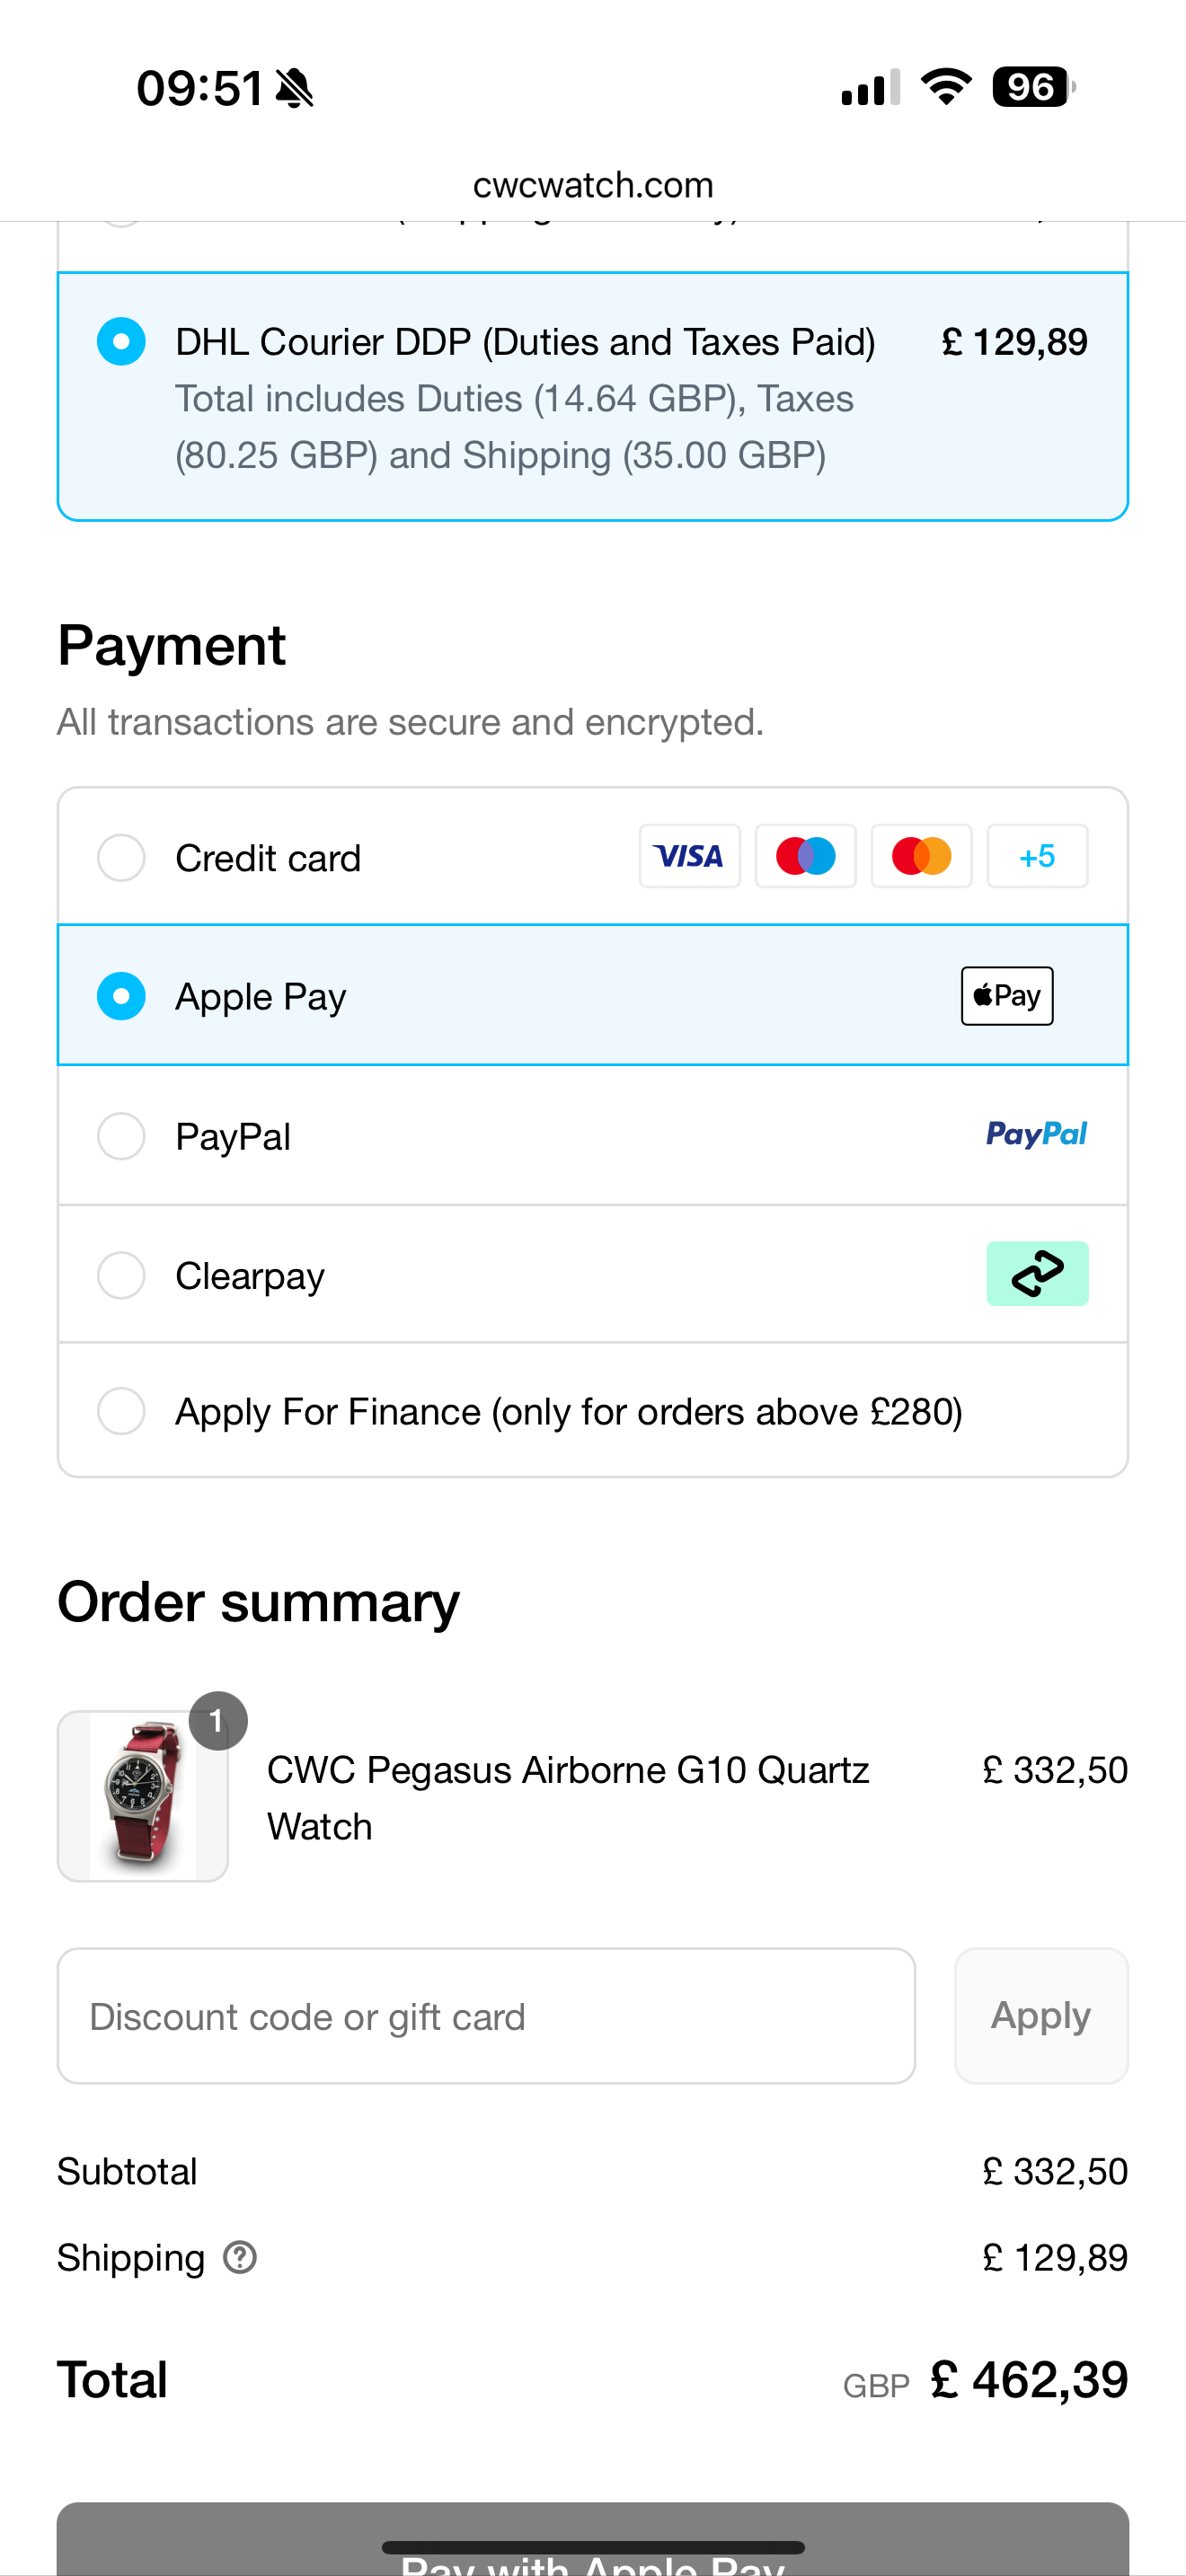Click the Clearpay logo icon
Viewport: 1186px width, 2576px height.
coord(1037,1273)
